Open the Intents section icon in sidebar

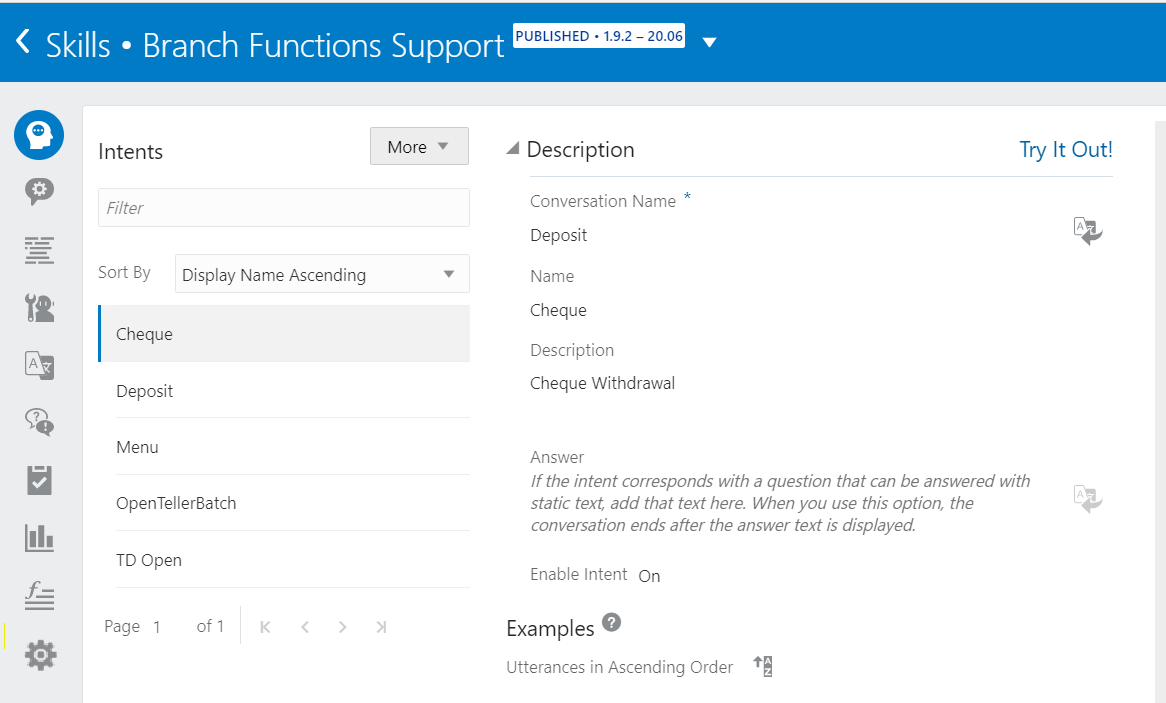tap(39, 135)
